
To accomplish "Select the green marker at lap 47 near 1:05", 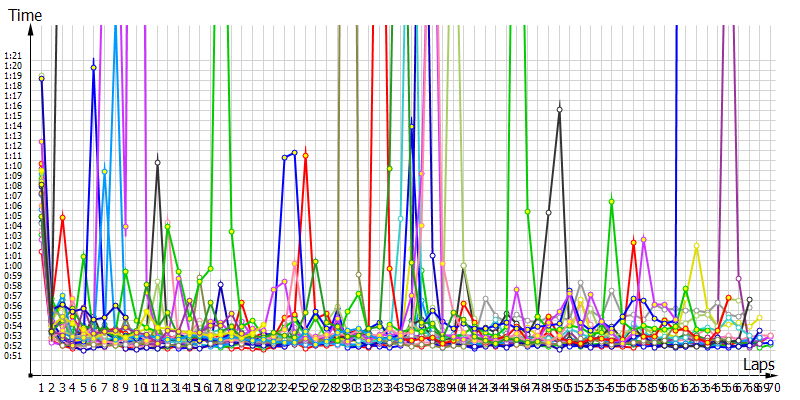I will (x=527, y=211).
